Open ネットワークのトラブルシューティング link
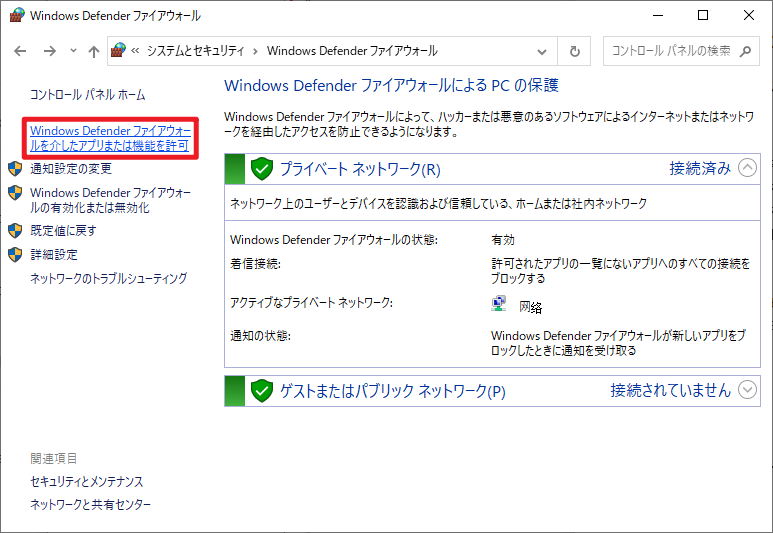 click(108, 279)
